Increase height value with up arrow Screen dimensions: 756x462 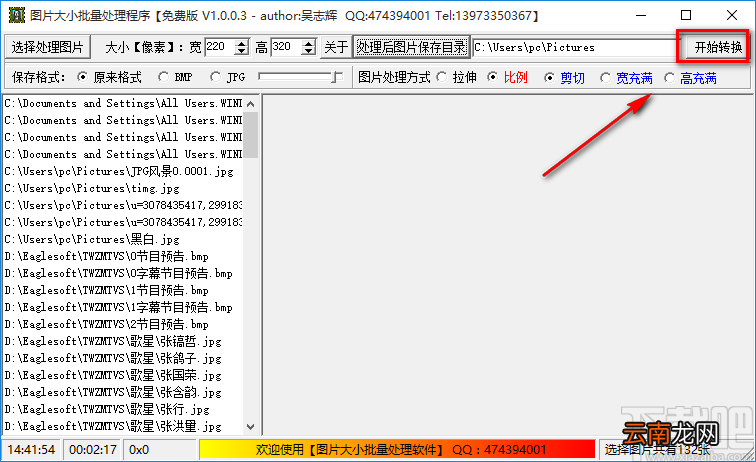(x=308, y=43)
